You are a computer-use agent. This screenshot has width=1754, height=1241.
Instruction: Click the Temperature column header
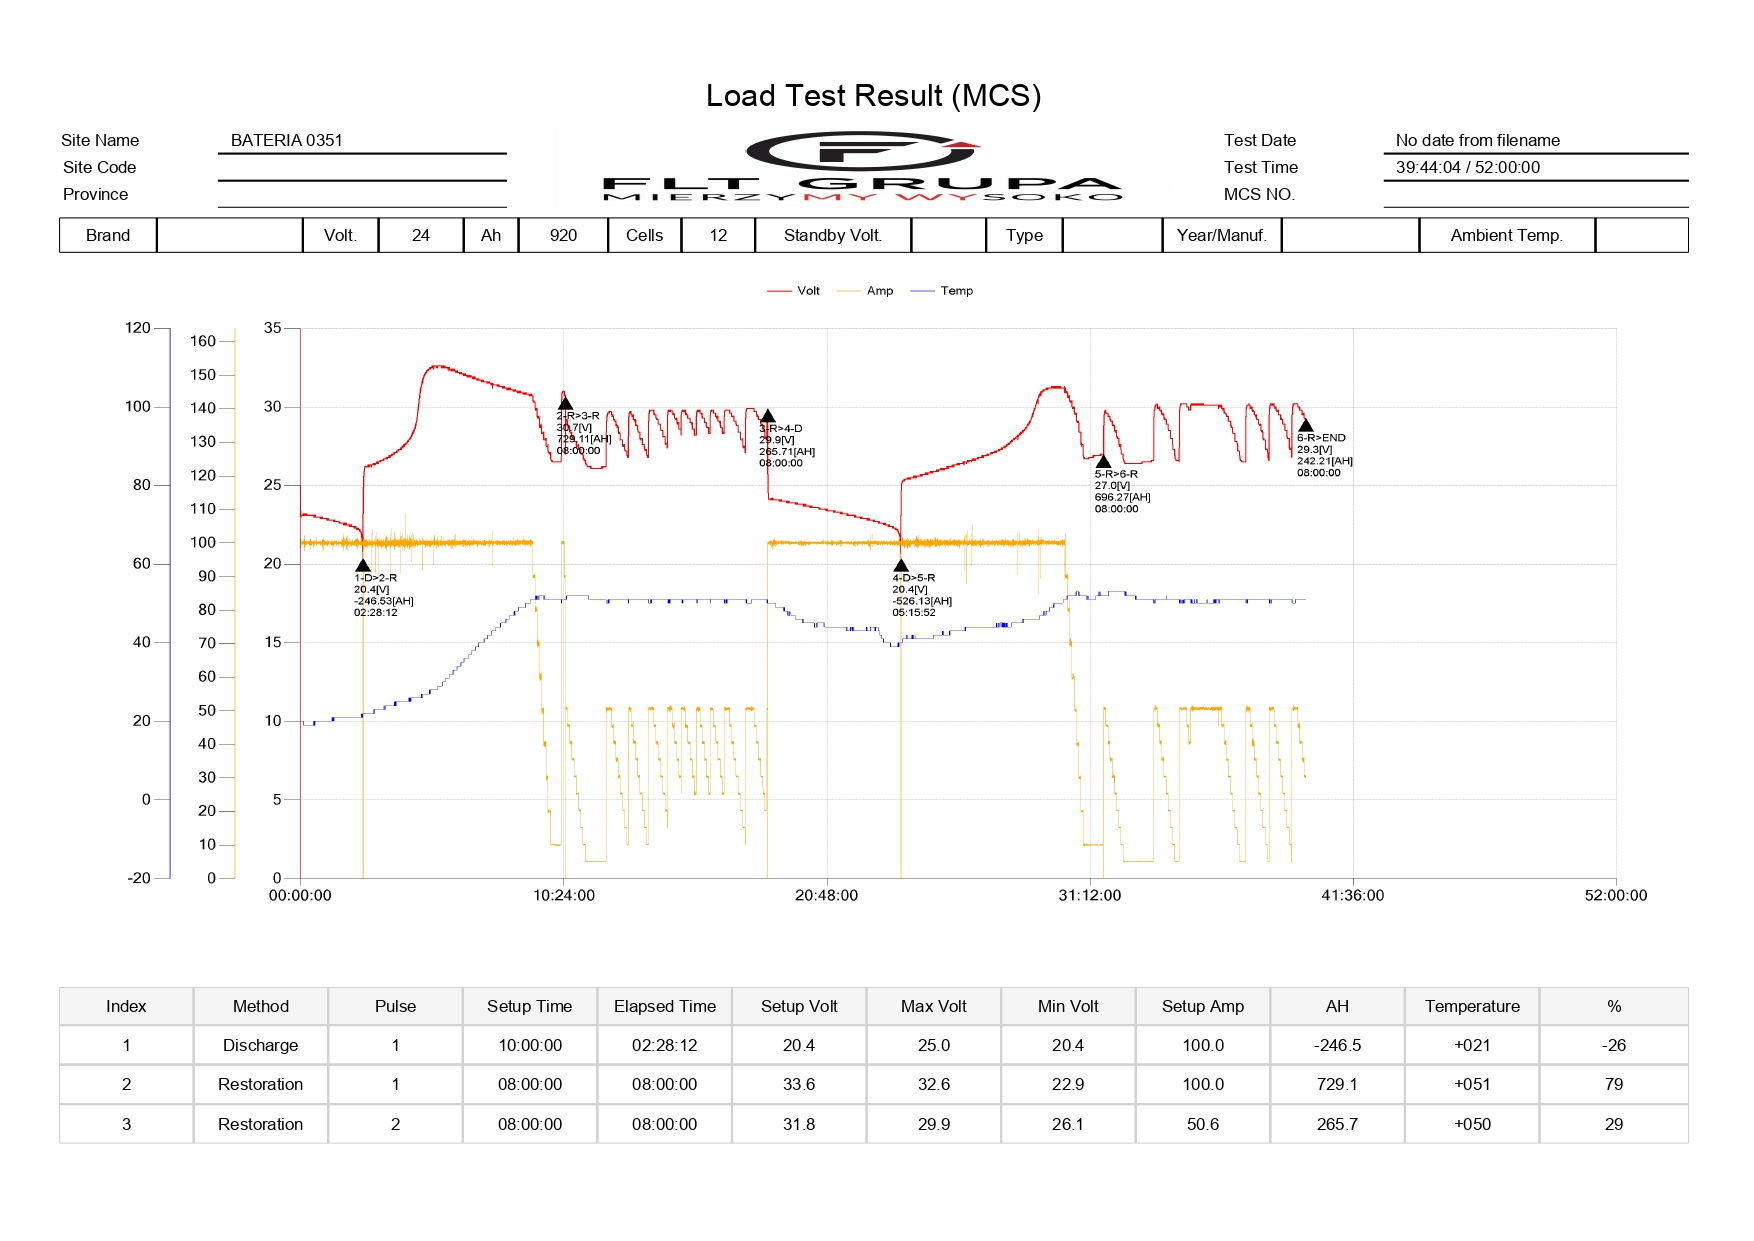[1472, 1006]
